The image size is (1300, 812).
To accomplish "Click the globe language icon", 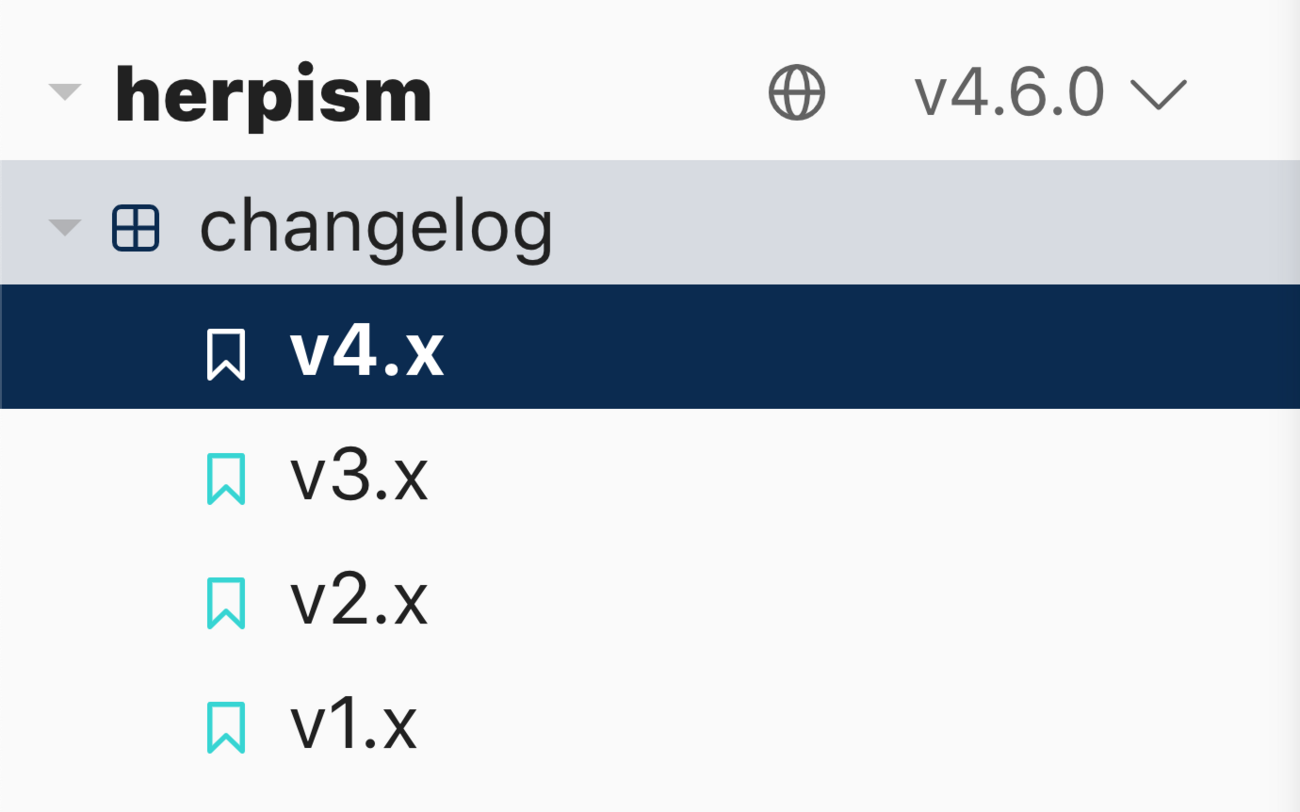I will (x=796, y=93).
